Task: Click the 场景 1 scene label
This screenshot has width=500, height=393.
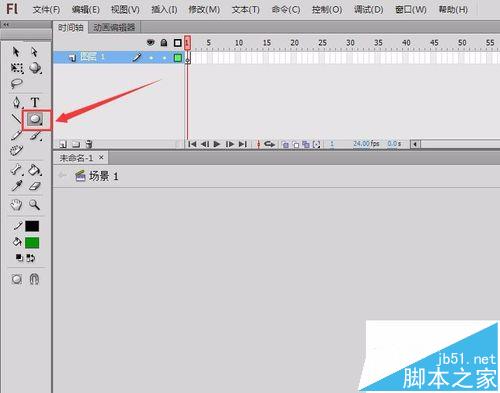Action: 104,176
